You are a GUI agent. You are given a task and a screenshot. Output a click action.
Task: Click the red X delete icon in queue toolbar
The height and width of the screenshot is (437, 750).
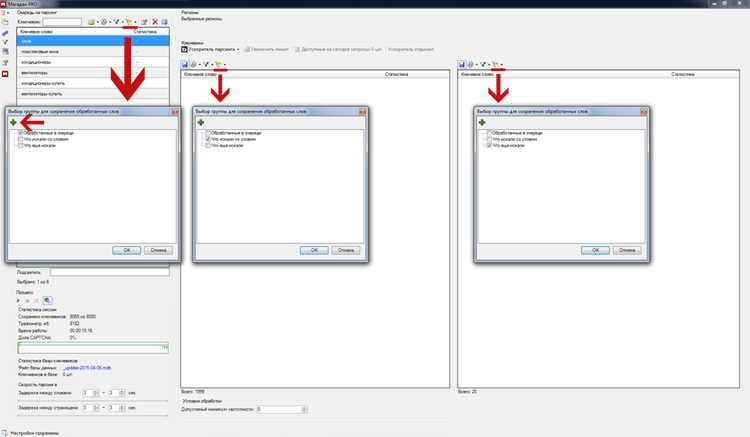(155, 22)
